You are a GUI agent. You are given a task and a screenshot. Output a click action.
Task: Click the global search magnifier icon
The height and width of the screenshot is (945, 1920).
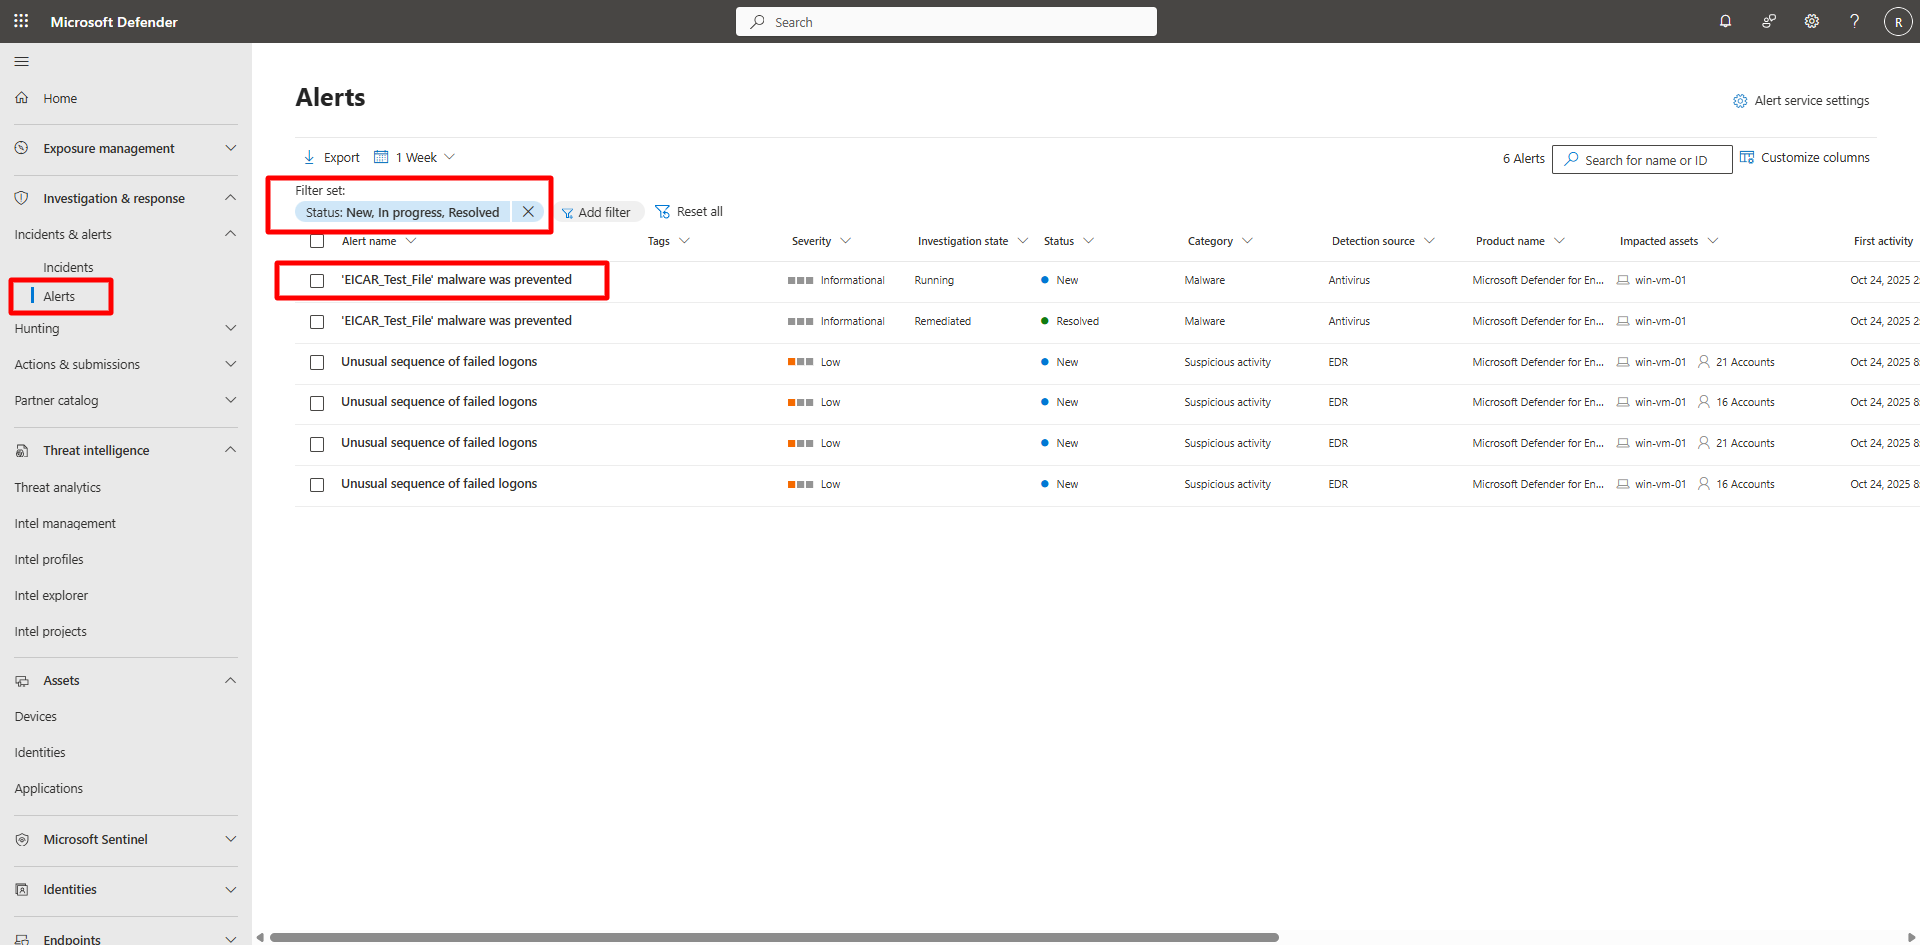click(x=758, y=22)
